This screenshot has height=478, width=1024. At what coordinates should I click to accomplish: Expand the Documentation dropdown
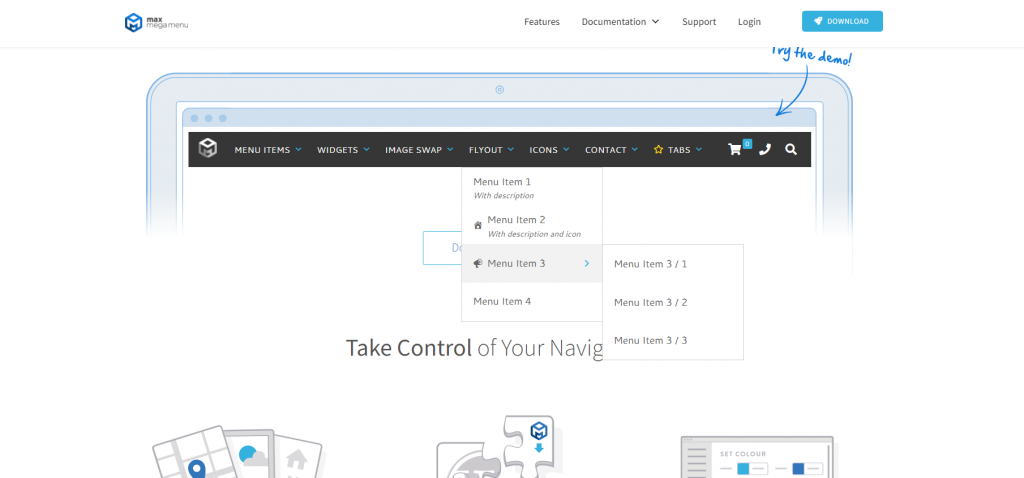[620, 22]
